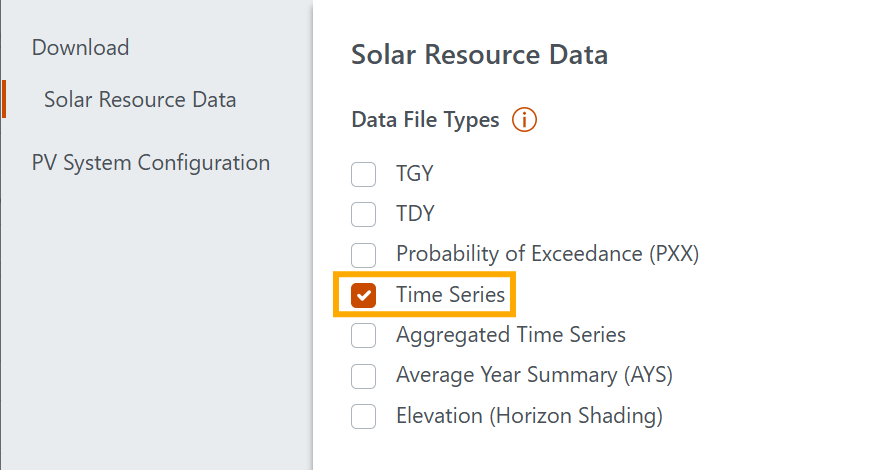The image size is (872, 470).
Task: Enable the Aggregated Time Series checkbox
Action: point(364,335)
